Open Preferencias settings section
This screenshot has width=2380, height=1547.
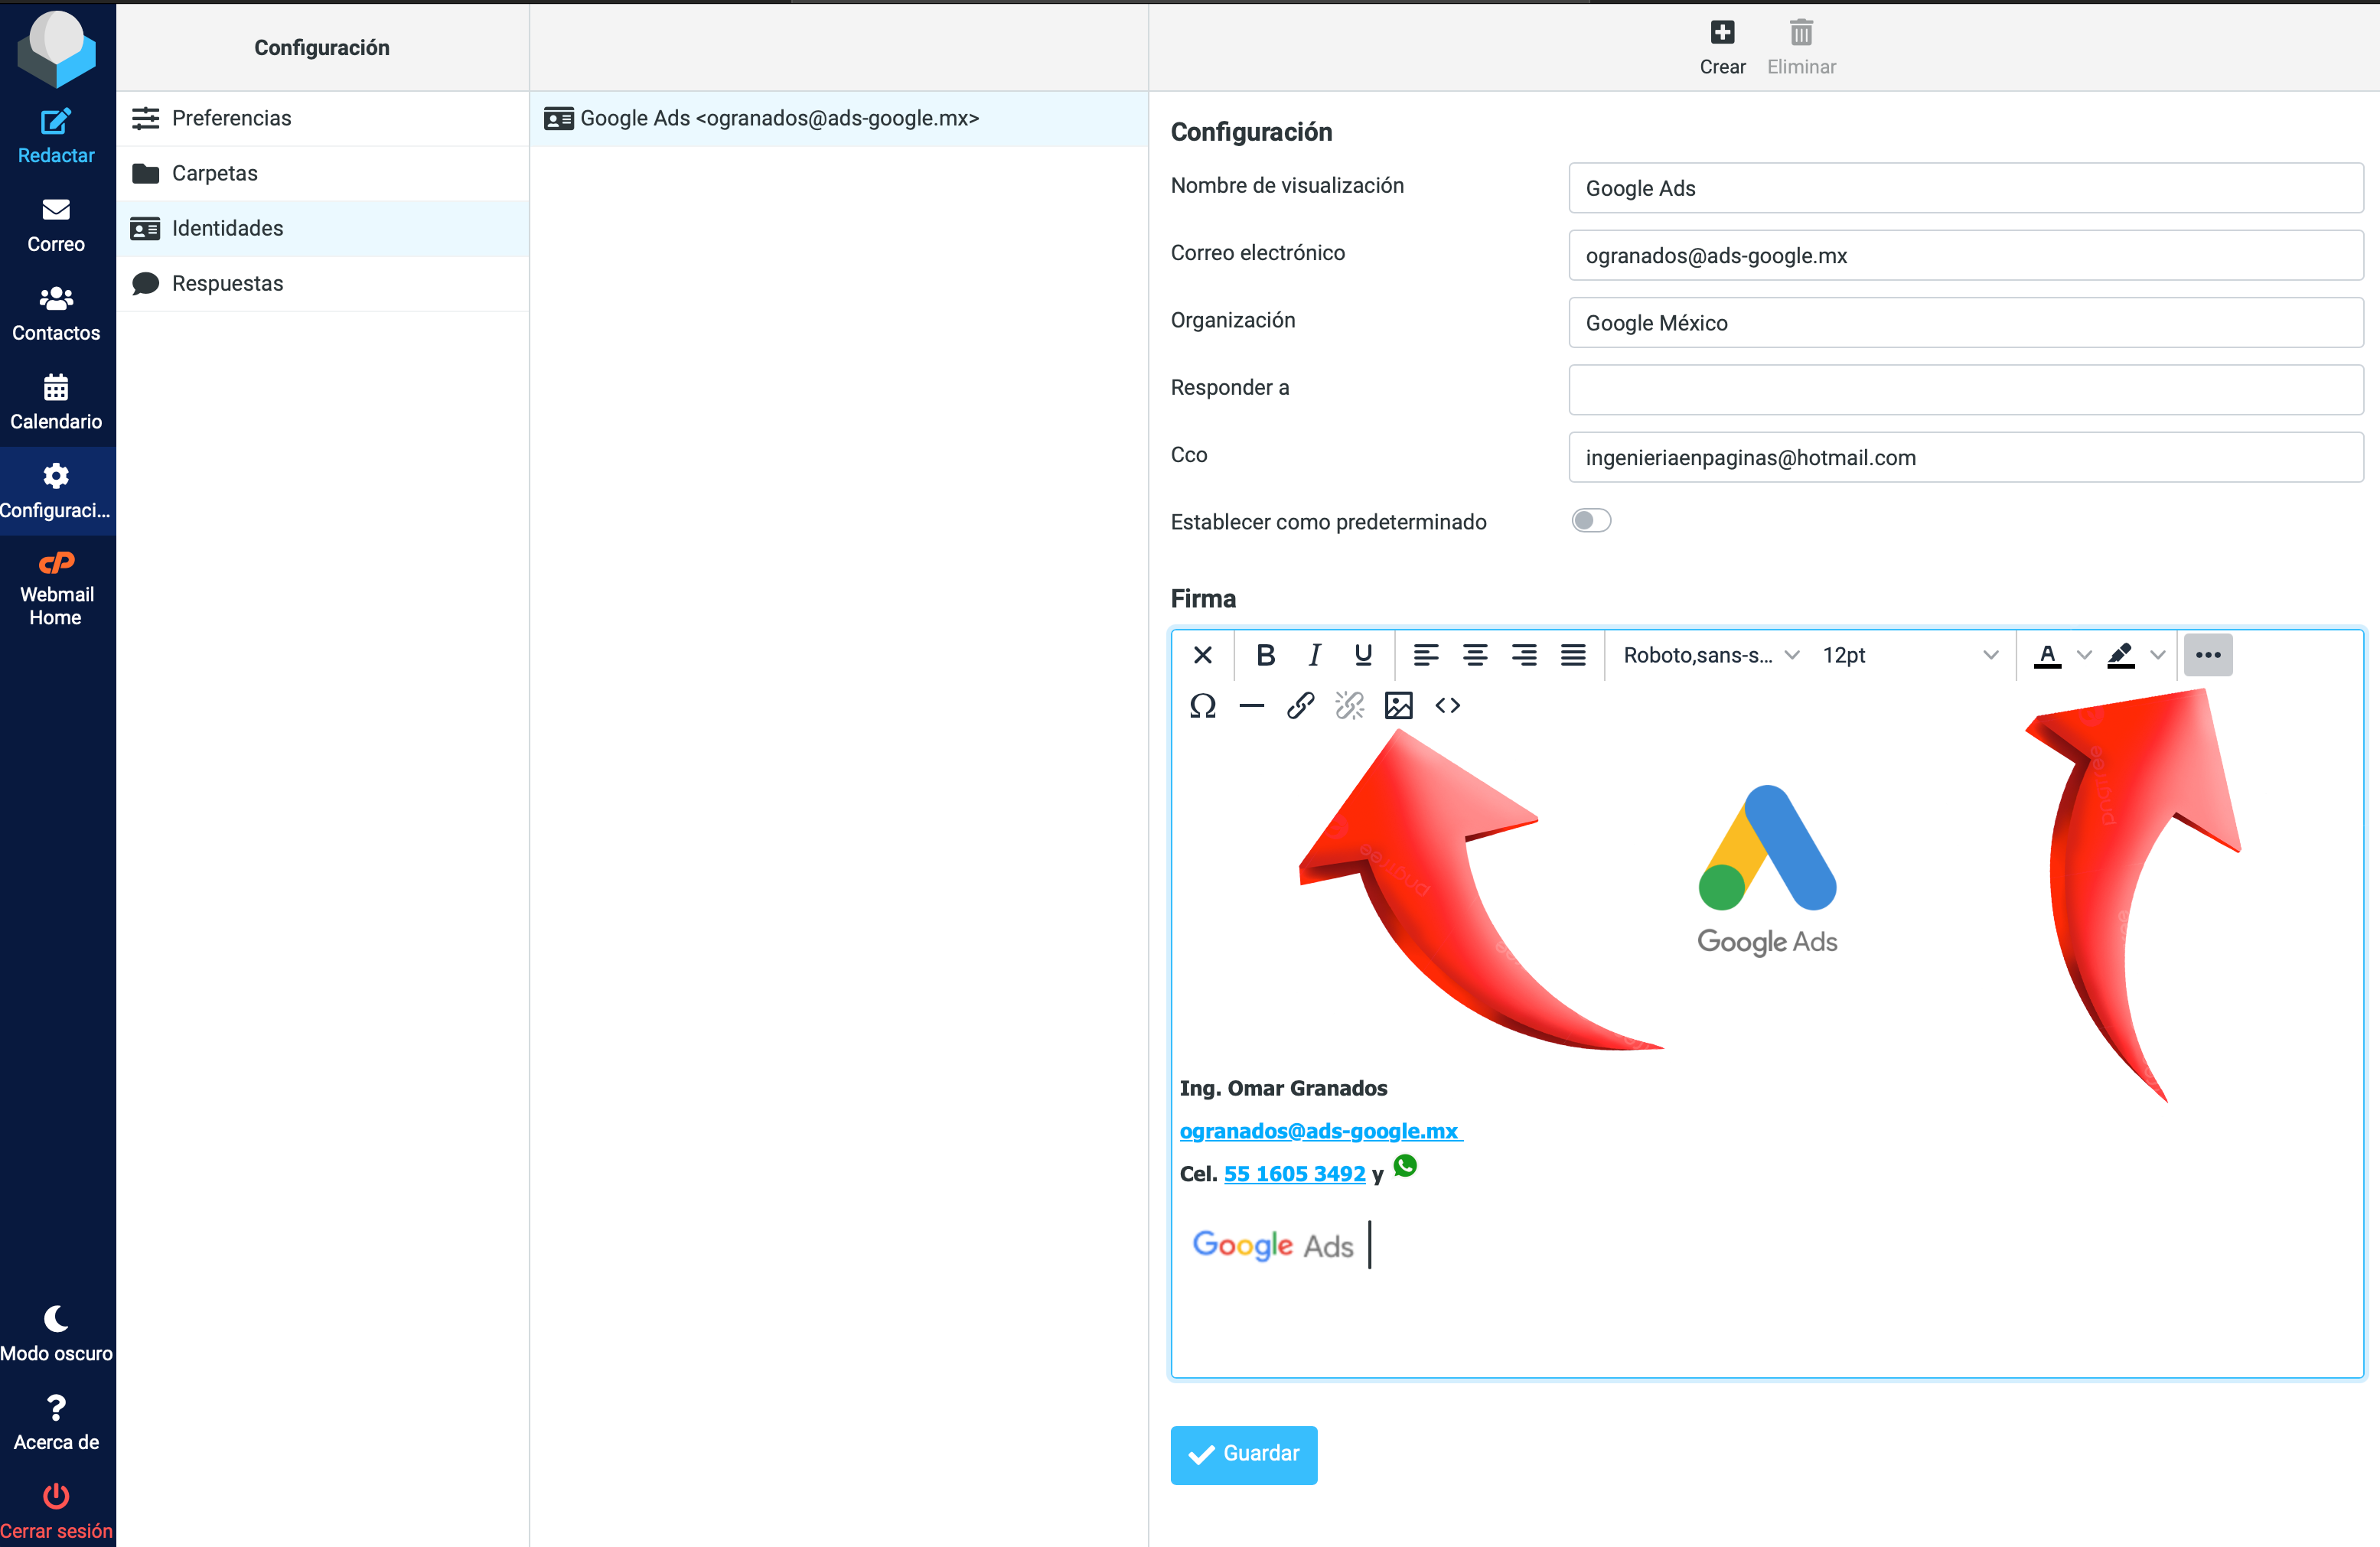click(322, 118)
